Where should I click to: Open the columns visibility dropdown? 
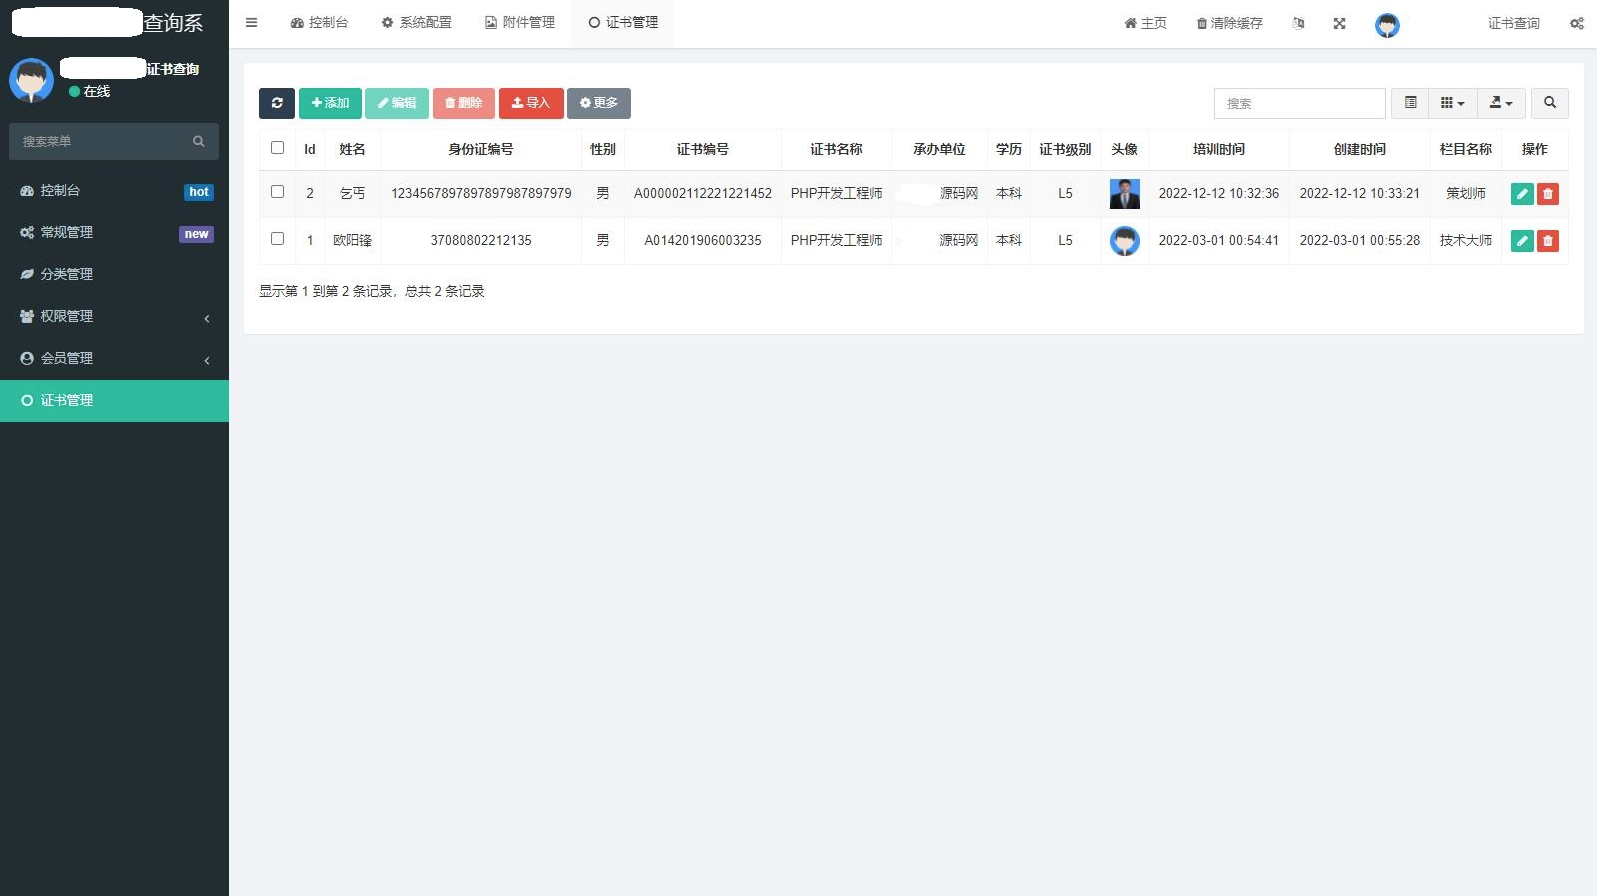pyautogui.click(x=1452, y=103)
